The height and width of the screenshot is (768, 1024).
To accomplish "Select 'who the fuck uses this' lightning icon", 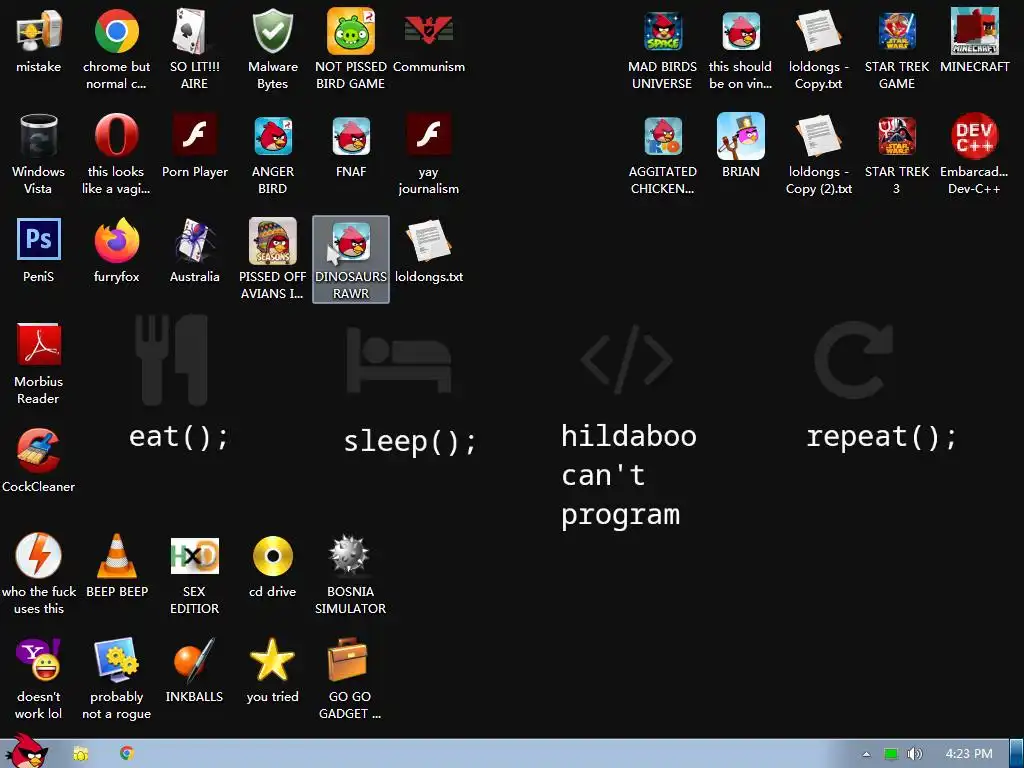I will tap(39, 556).
